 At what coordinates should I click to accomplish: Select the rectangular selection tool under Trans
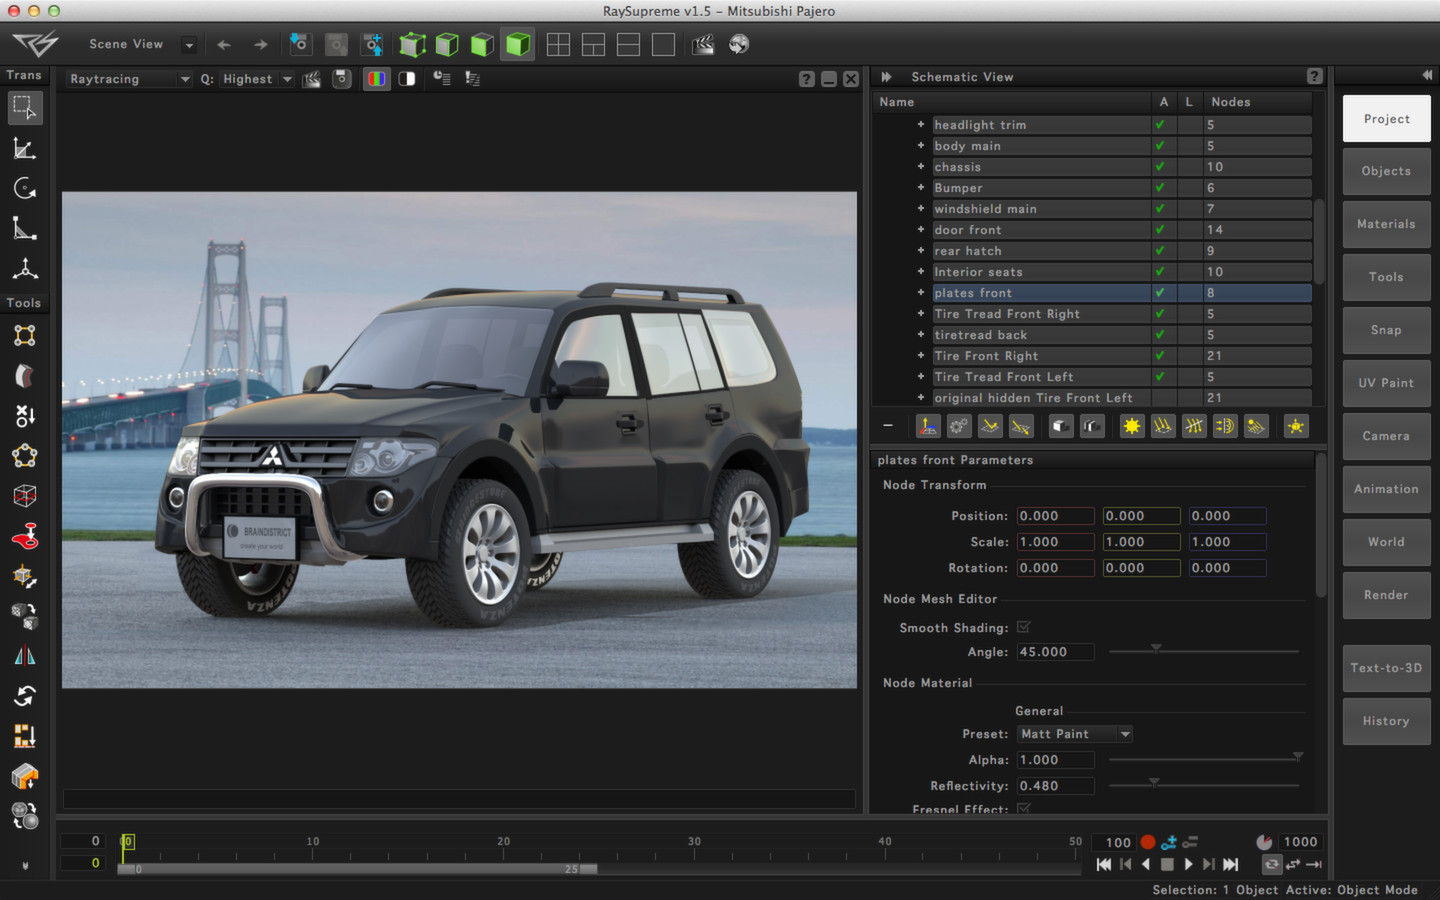[x=24, y=107]
